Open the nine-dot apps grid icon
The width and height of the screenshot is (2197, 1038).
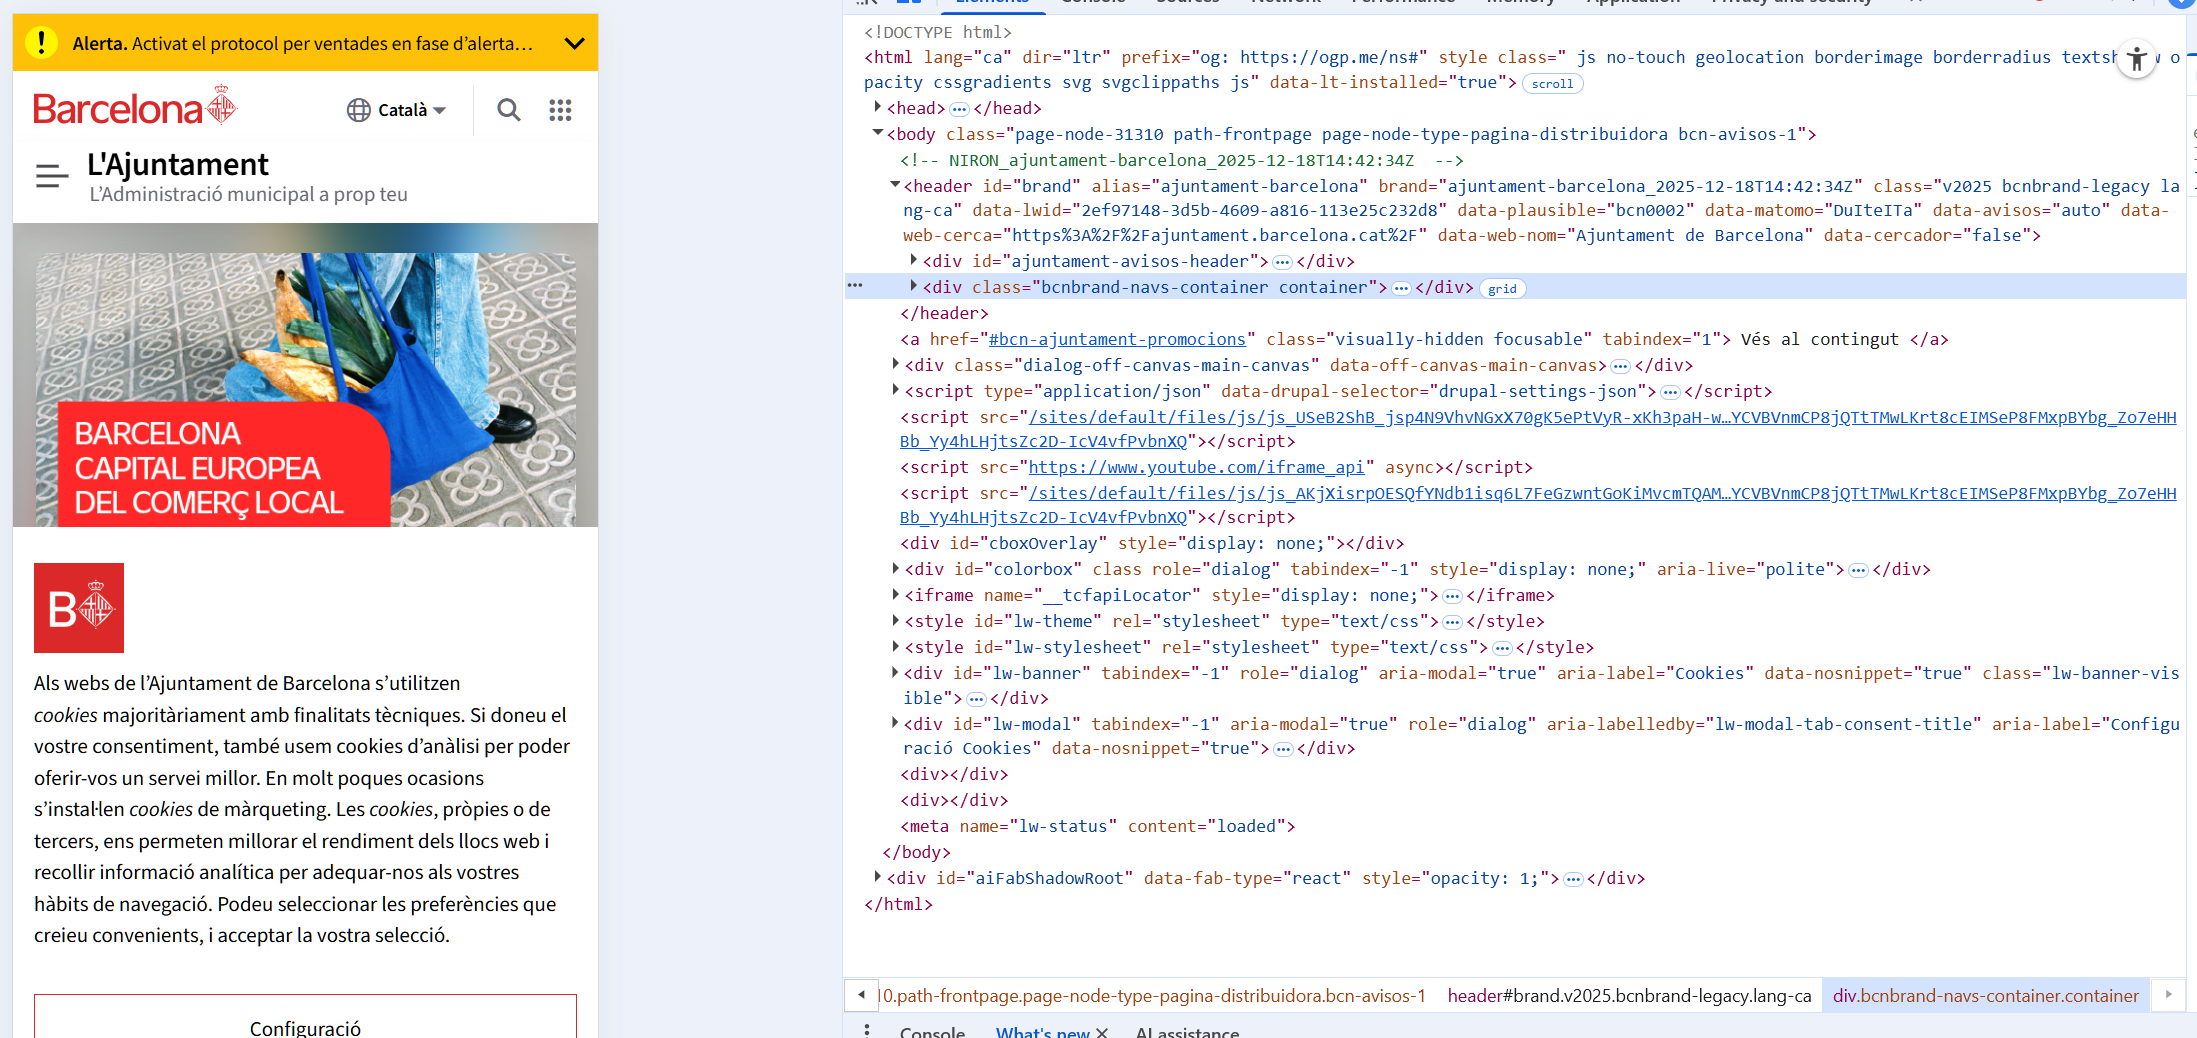[560, 110]
